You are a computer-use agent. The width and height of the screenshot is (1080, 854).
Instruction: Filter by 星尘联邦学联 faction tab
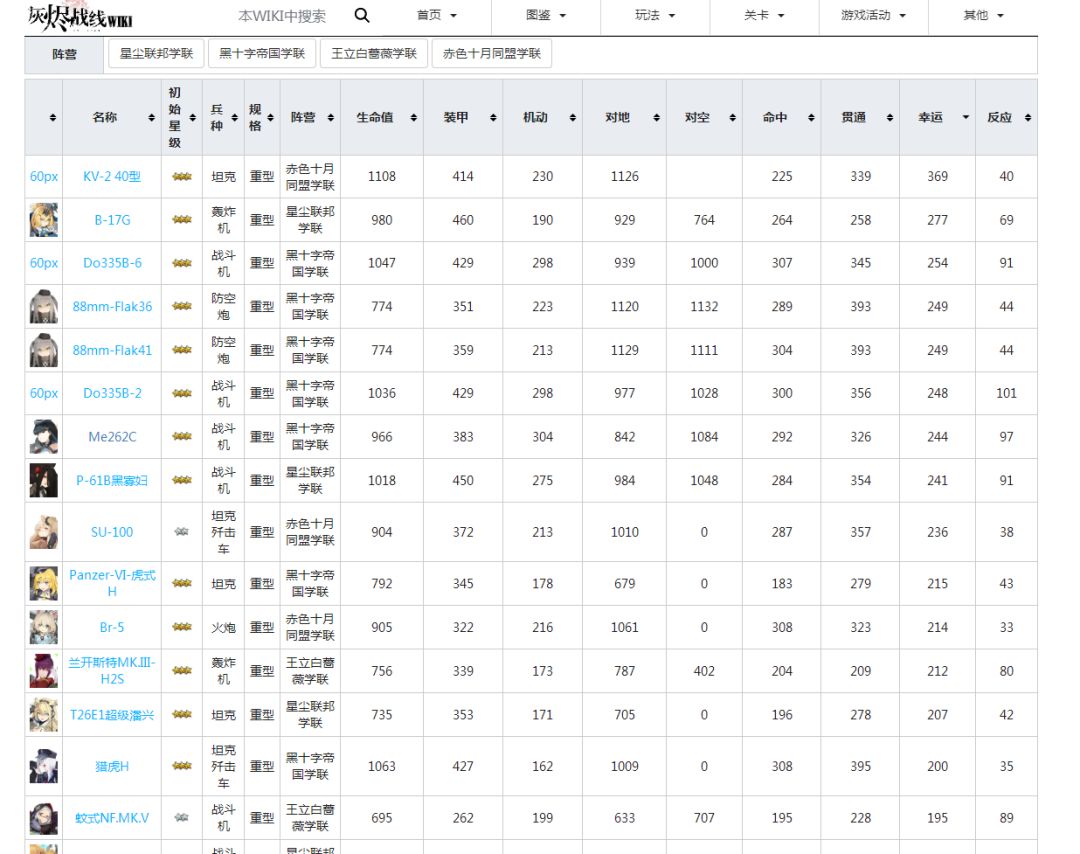(156, 54)
